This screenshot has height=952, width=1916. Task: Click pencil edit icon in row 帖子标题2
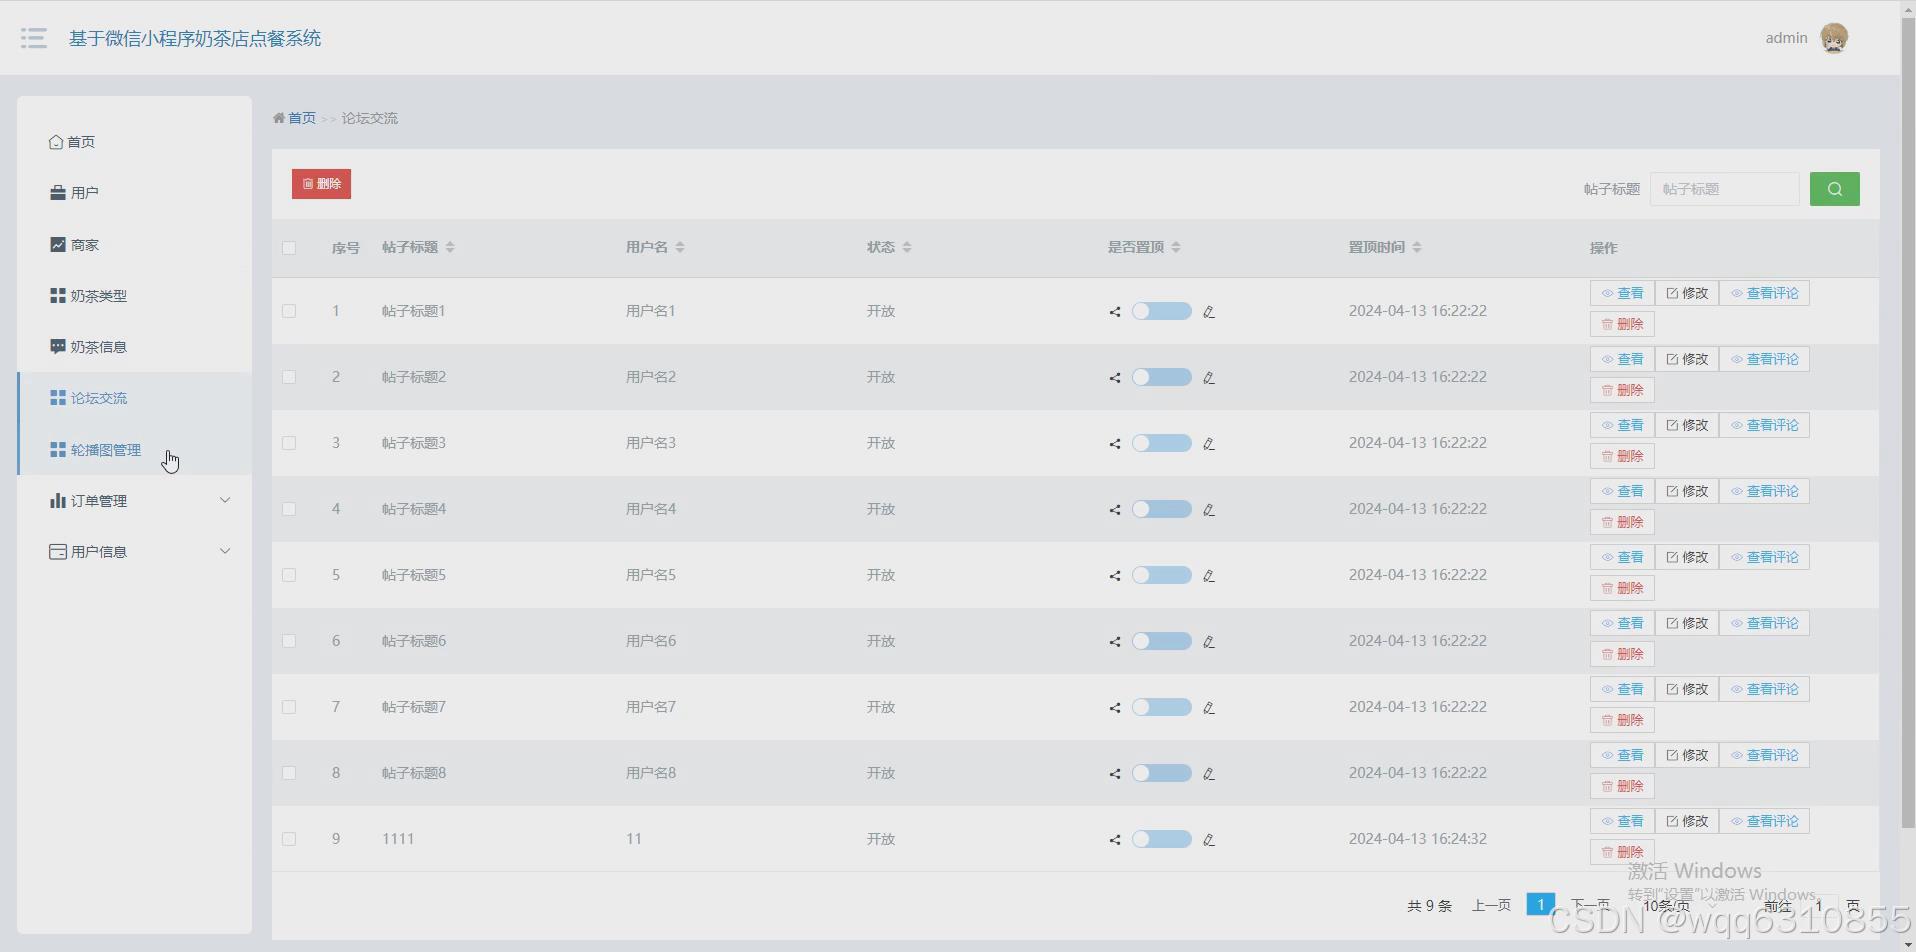click(1209, 378)
